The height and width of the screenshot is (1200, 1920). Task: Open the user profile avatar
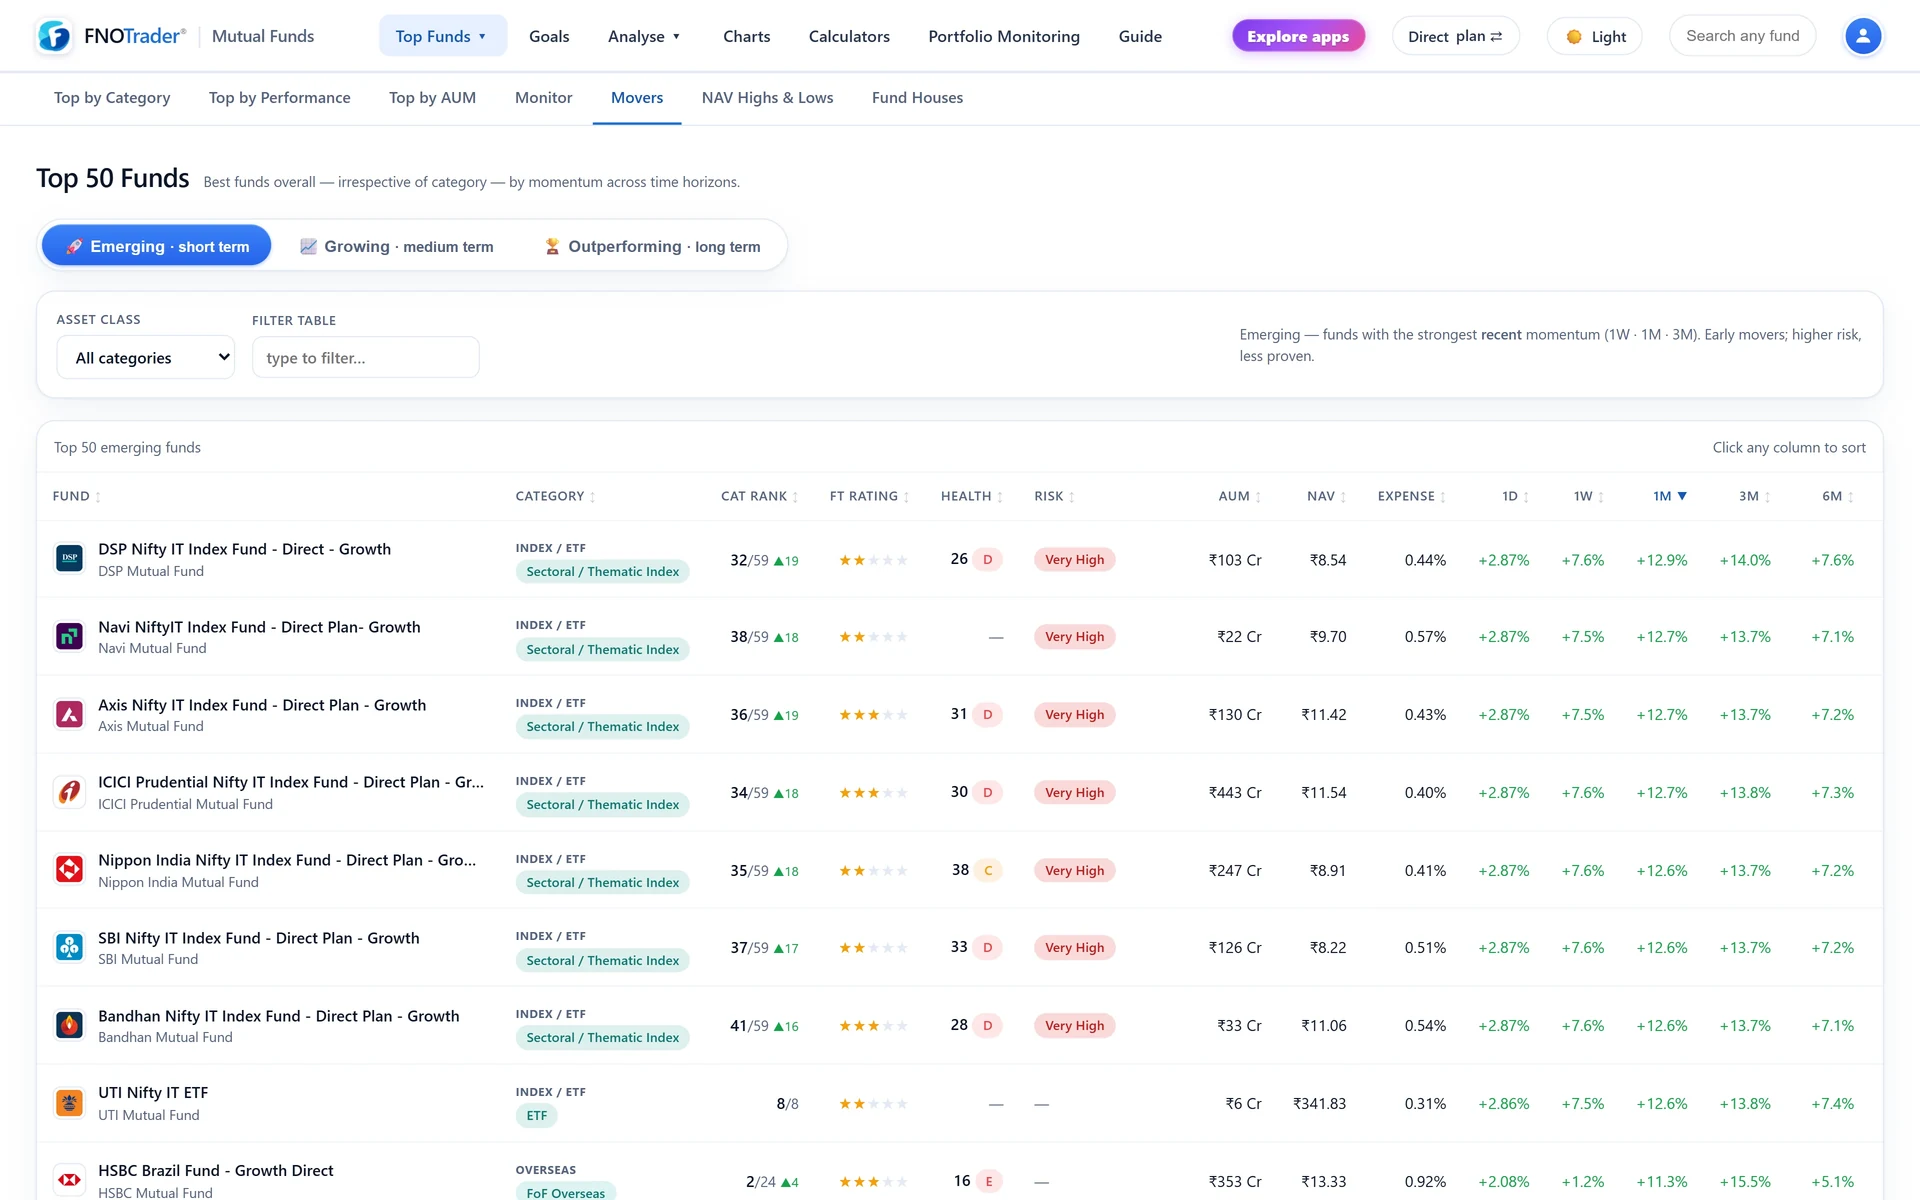(x=1862, y=36)
